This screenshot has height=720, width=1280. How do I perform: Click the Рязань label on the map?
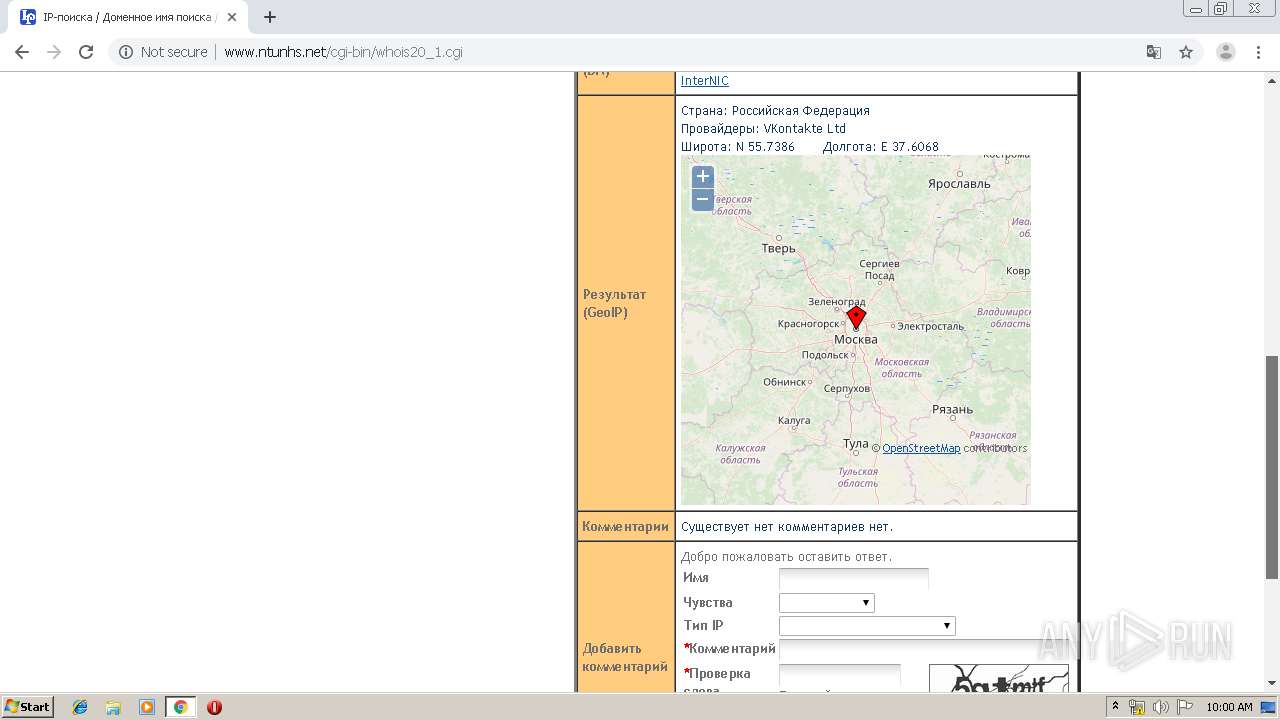click(952, 409)
